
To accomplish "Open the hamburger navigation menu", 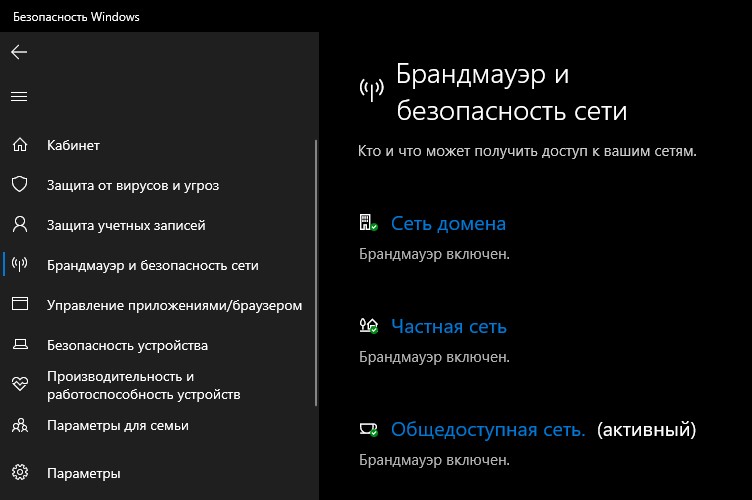I will (x=19, y=96).
